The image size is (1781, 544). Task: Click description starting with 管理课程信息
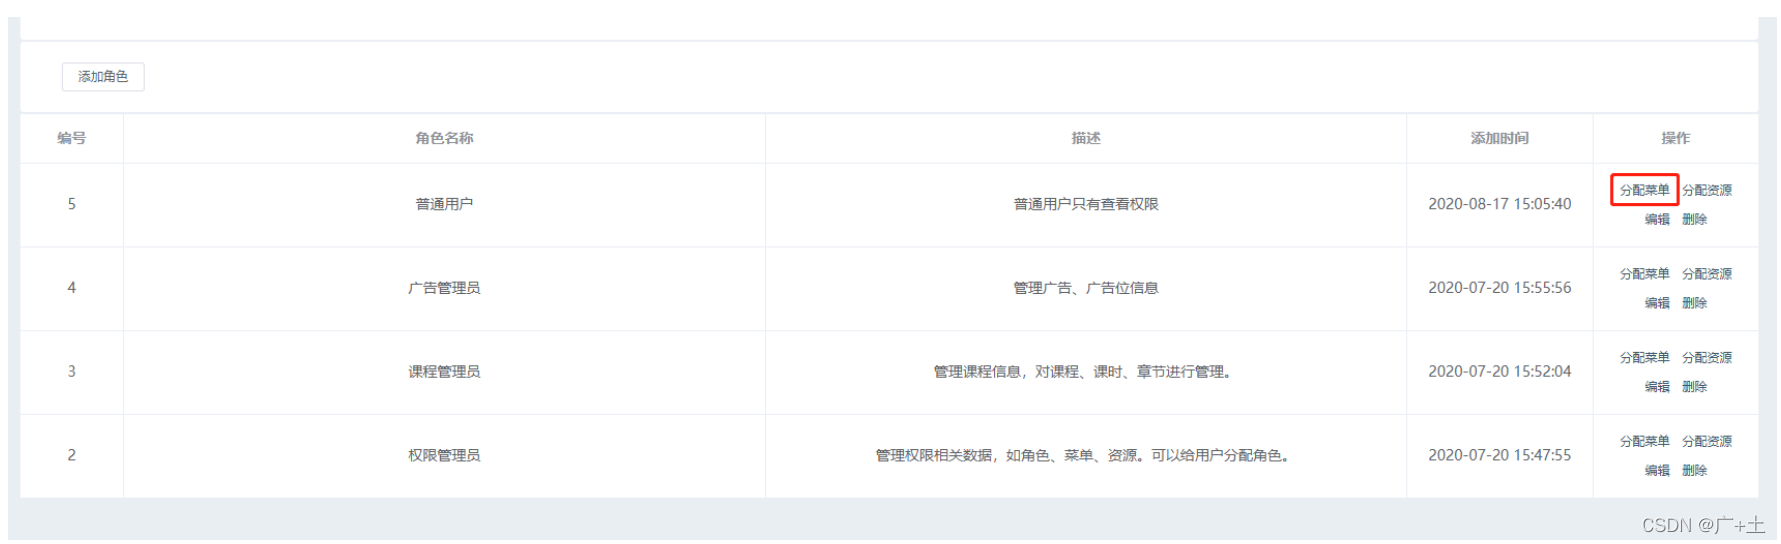[x=1086, y=372]
